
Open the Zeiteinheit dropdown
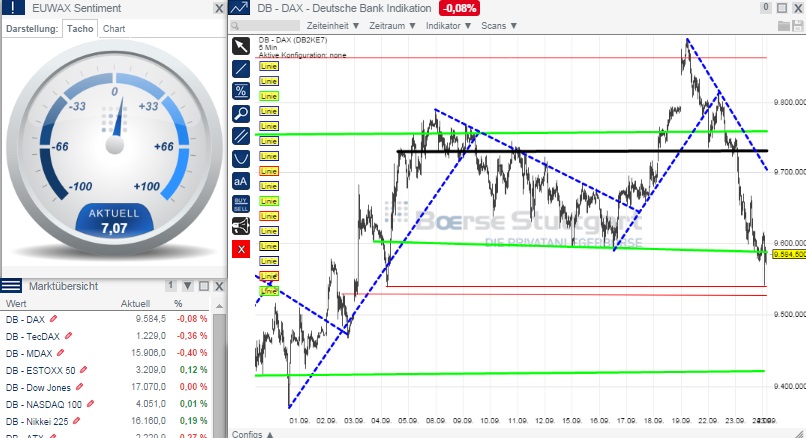pos(333,26)
